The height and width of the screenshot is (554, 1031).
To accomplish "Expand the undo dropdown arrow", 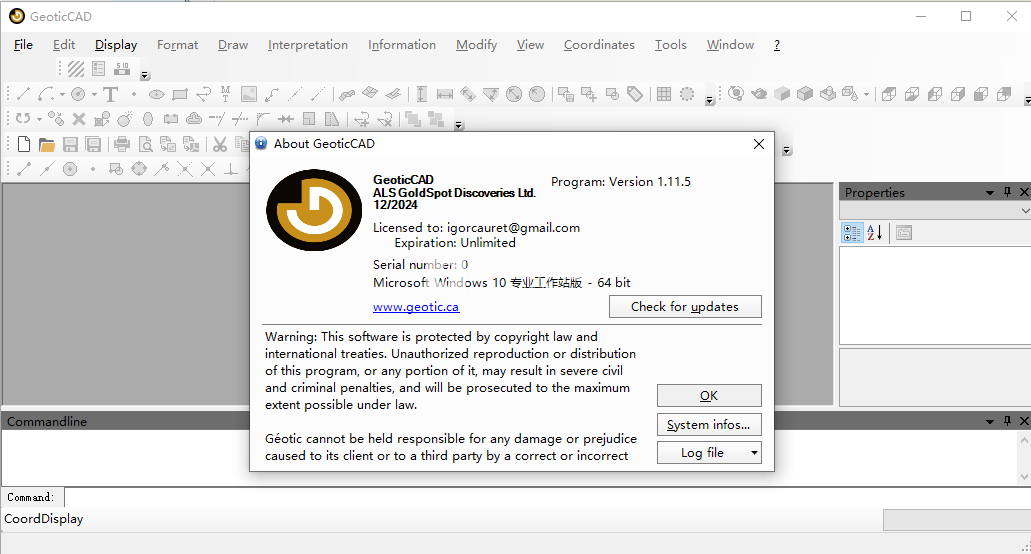I will [39, 119].
